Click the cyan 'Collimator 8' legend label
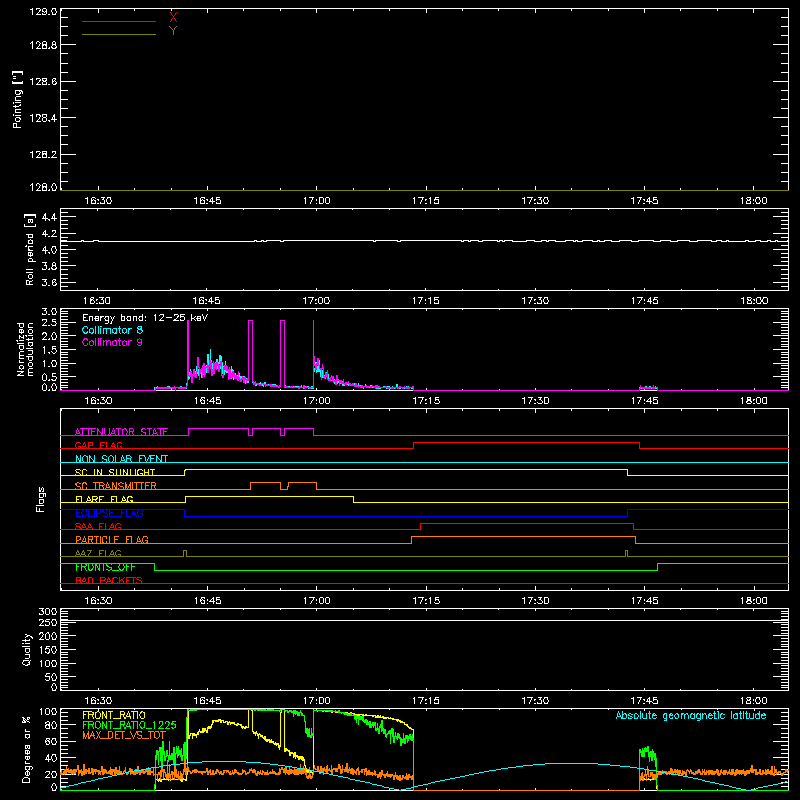The height and width of the screenshot is (800, 800). coord(112,330)
